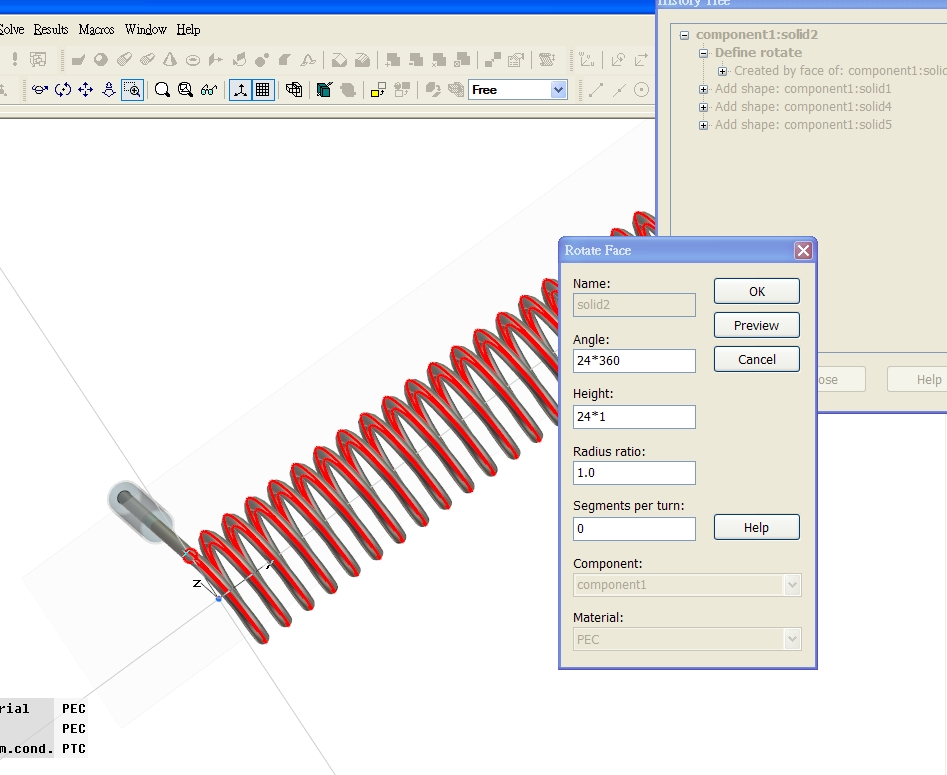The height and width of the screenshot is (775, 947).
Task: Click the object properties pencil icon
Action: [x=516, y=59]
